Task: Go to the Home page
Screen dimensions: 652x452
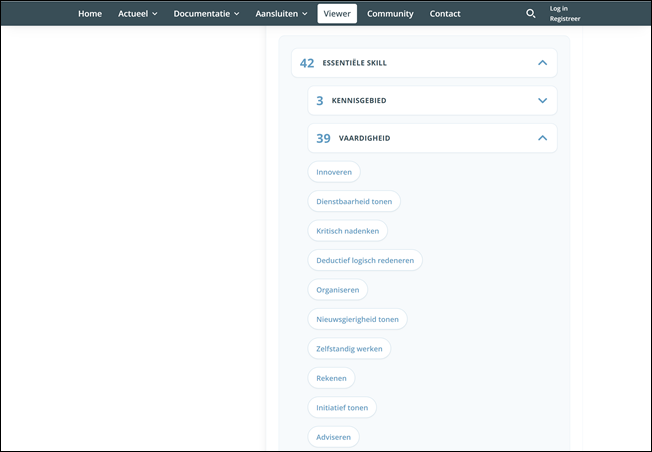Action: pyautogui.click(x=90, y=14)
